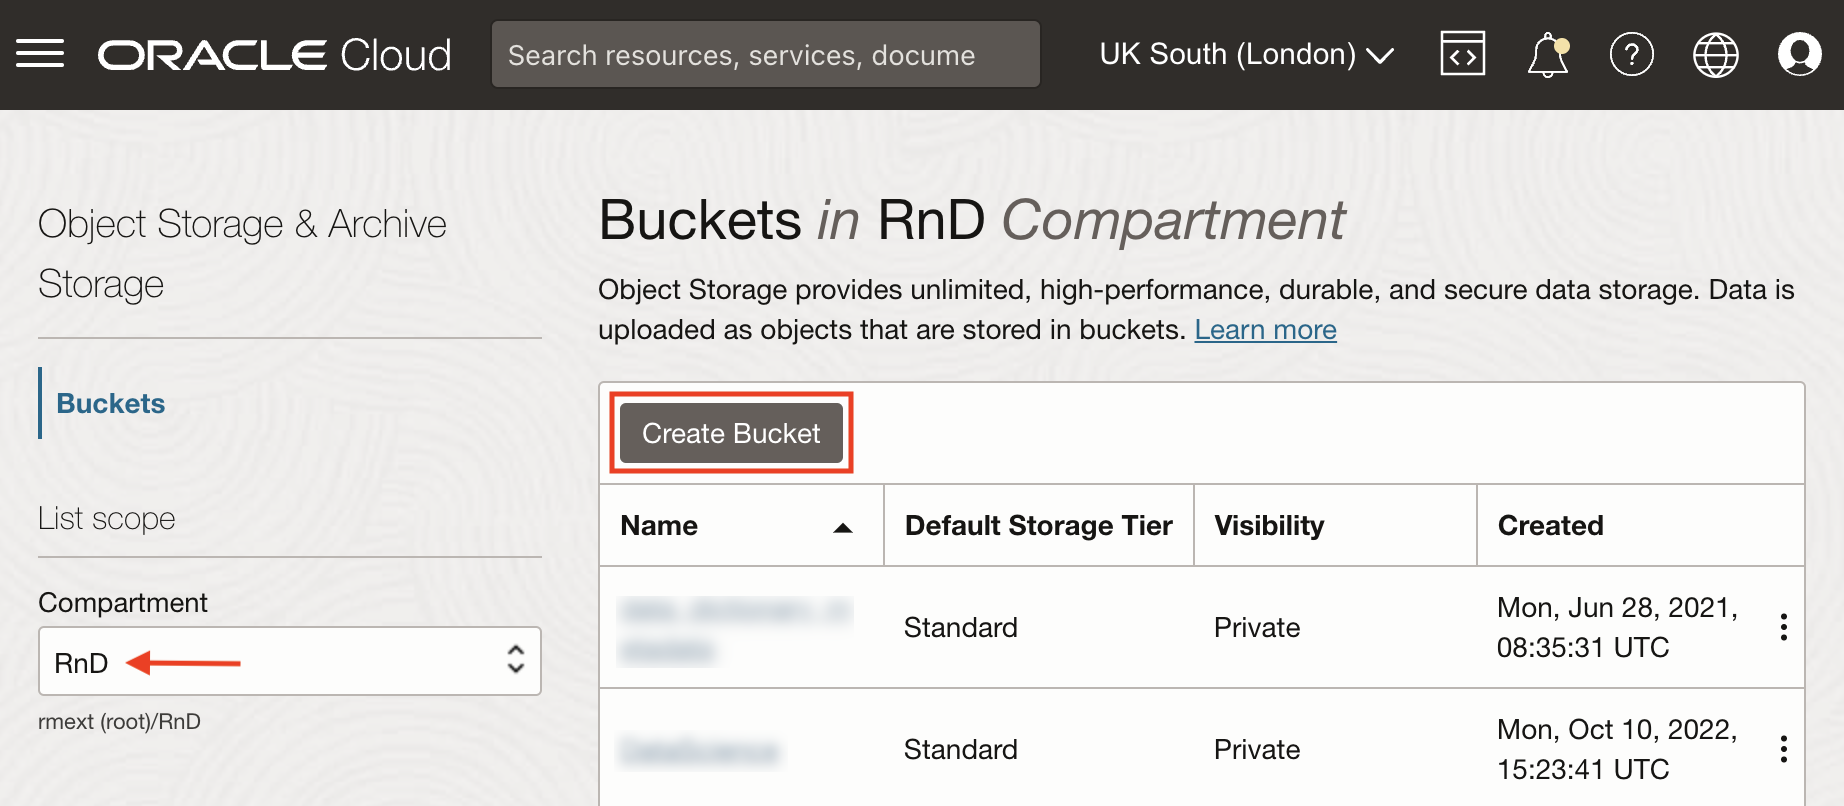This screenshot has width=1844, height=806.
Task: Open the second blurred bucket name link
Action: tap(698, 750)
